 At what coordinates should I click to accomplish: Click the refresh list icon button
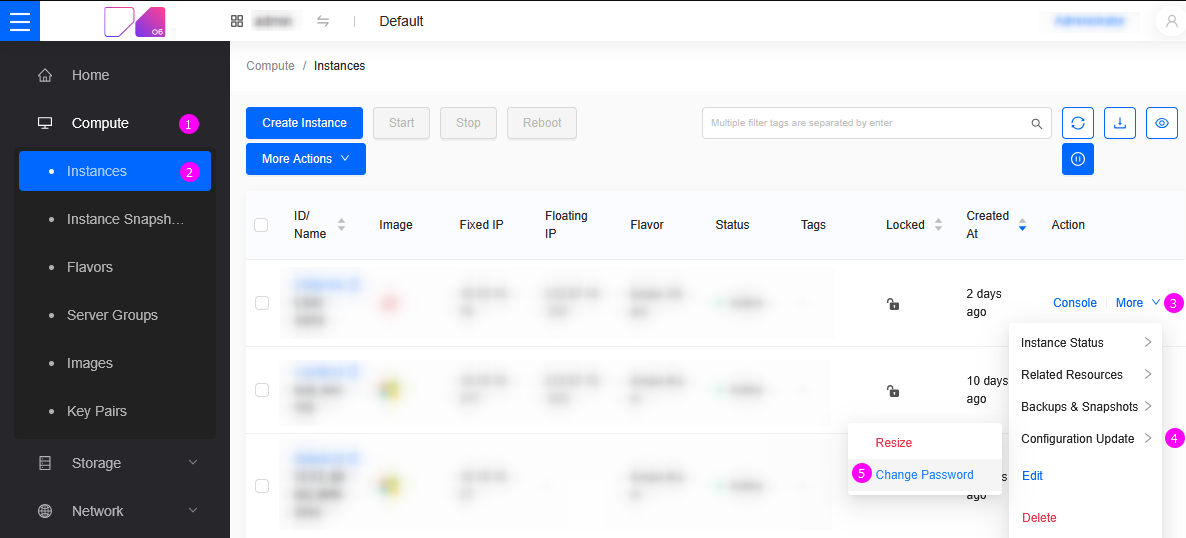click(x=1078, y=123)
